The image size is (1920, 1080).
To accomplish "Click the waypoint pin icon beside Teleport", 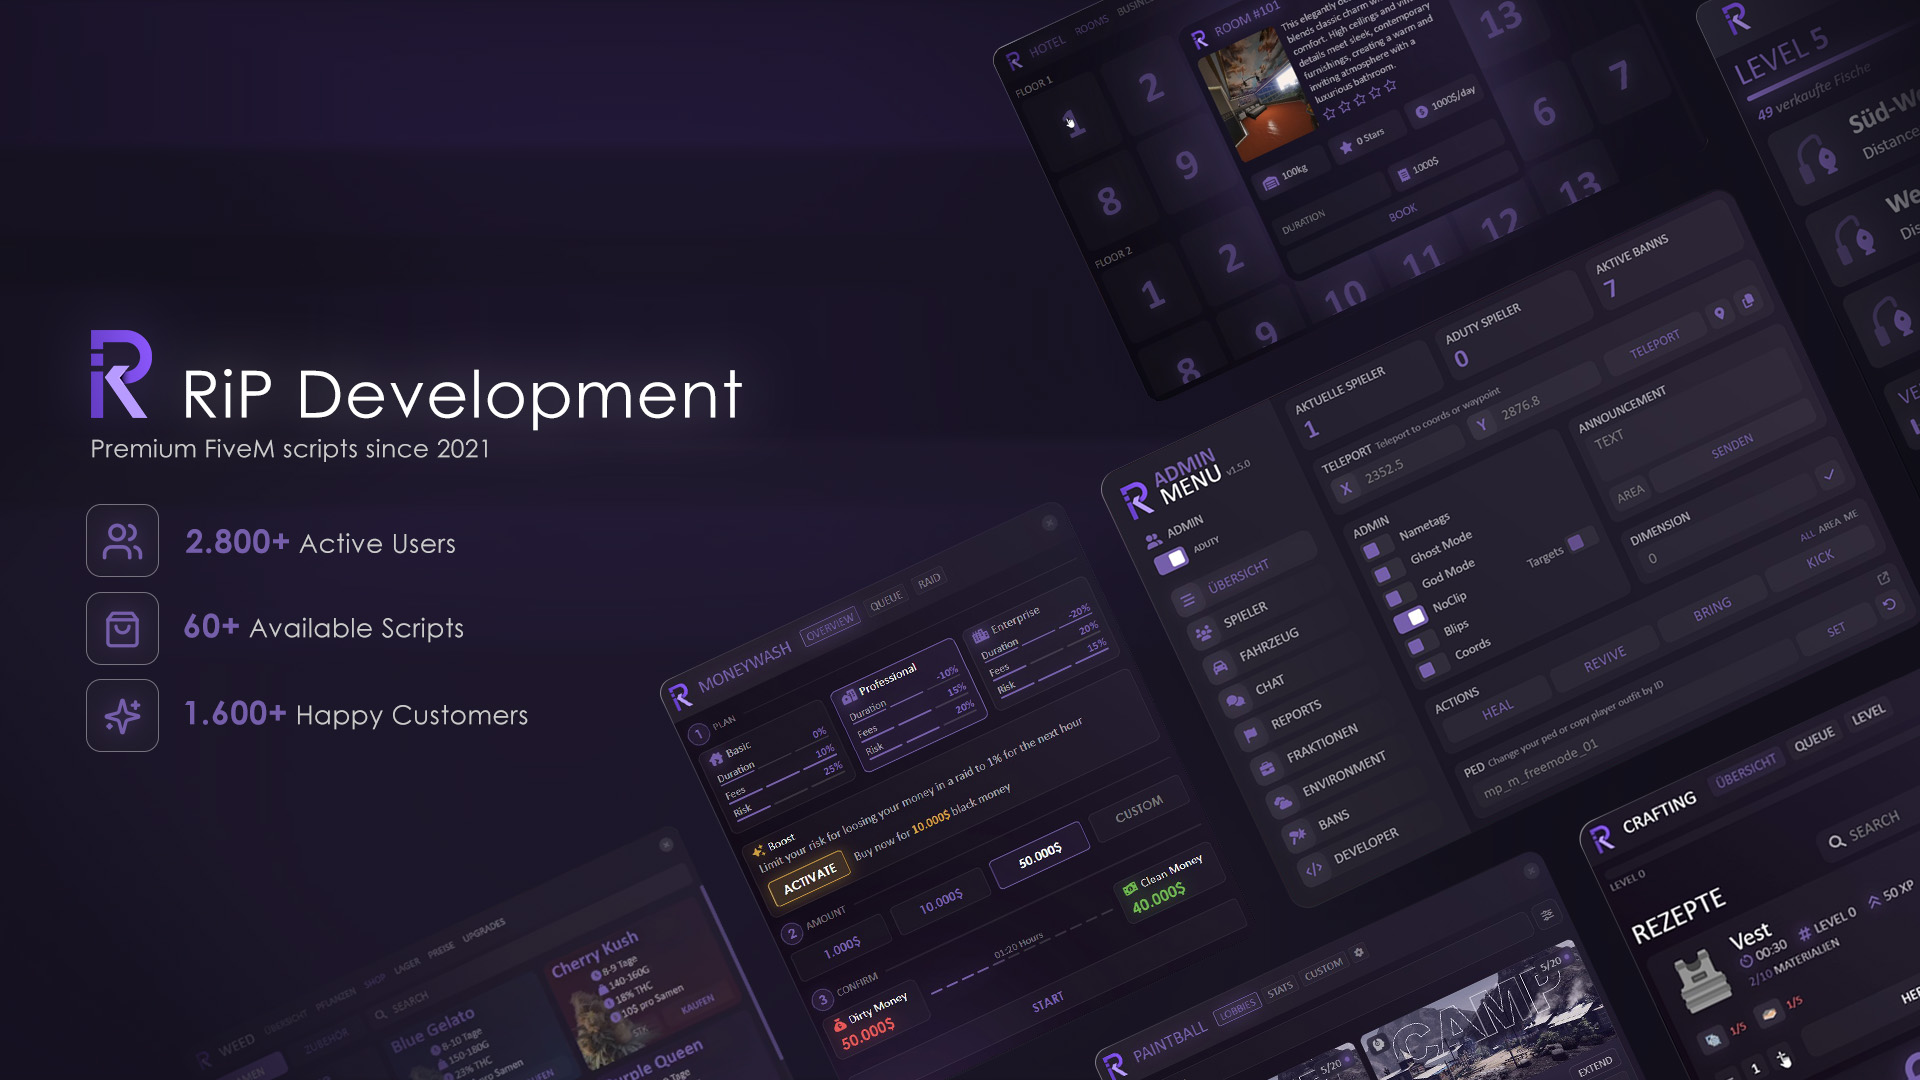I will click(x=1719, y=314).
